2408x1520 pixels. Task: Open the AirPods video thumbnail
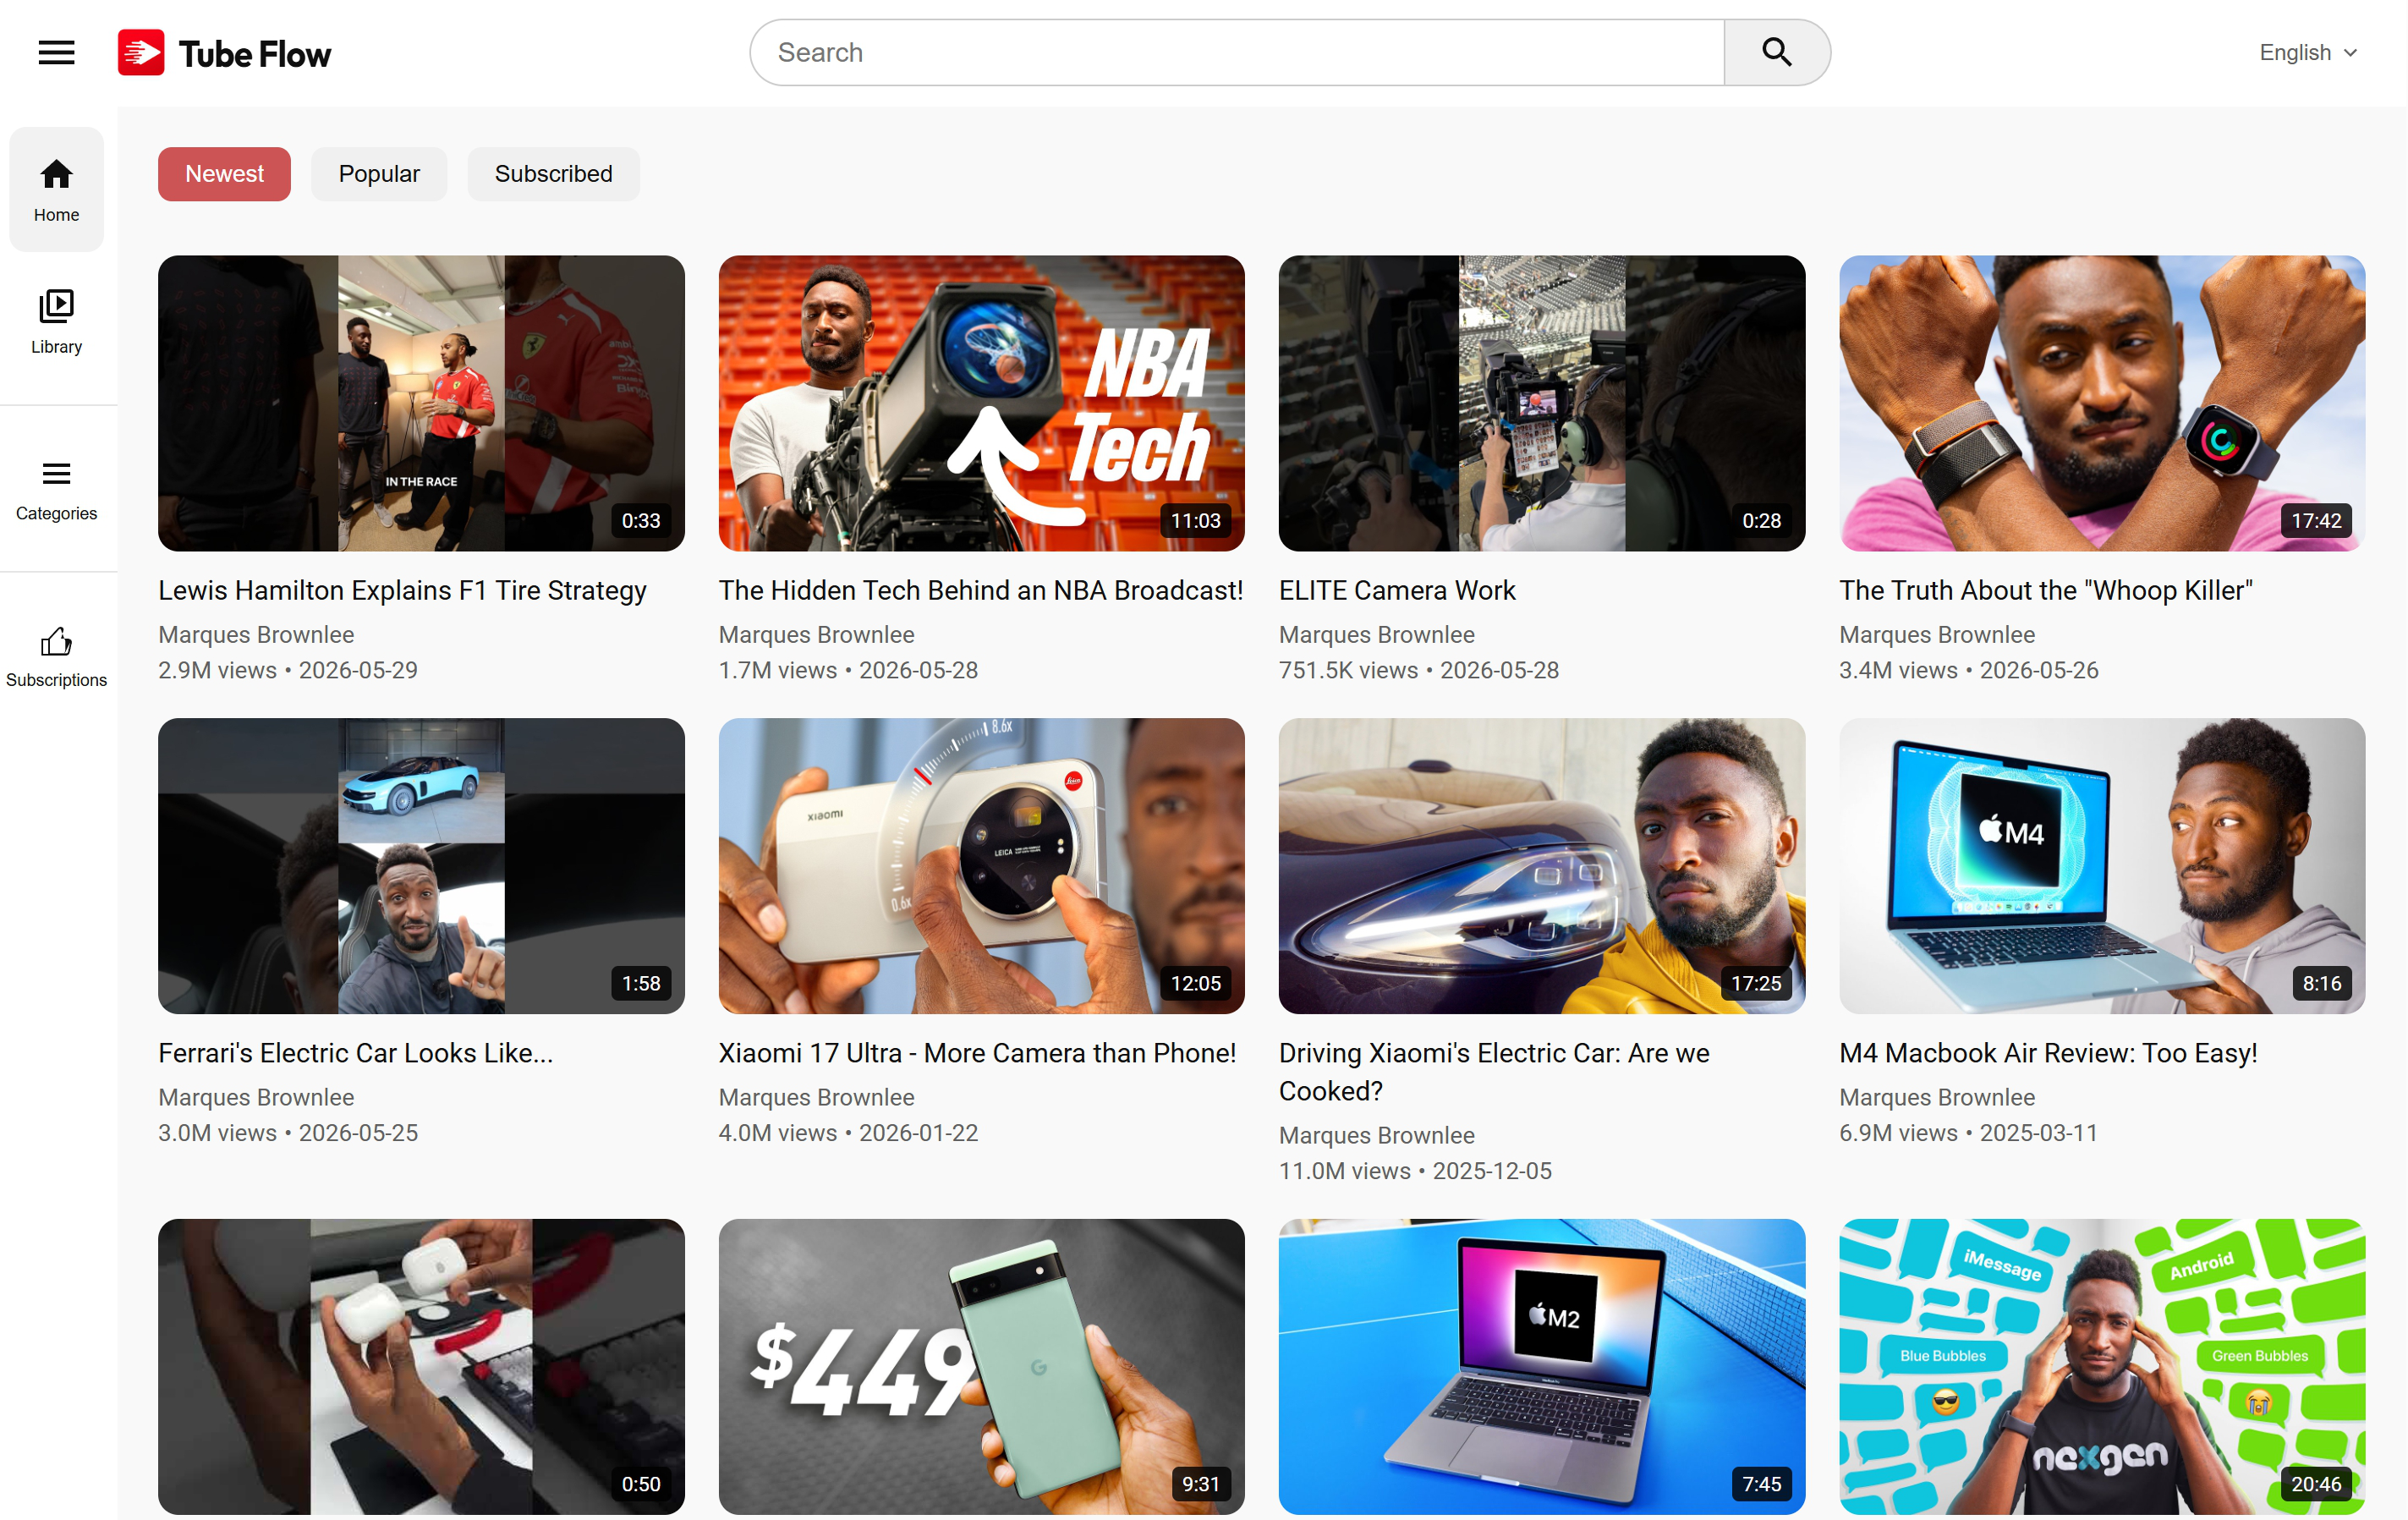point(421,1366)
